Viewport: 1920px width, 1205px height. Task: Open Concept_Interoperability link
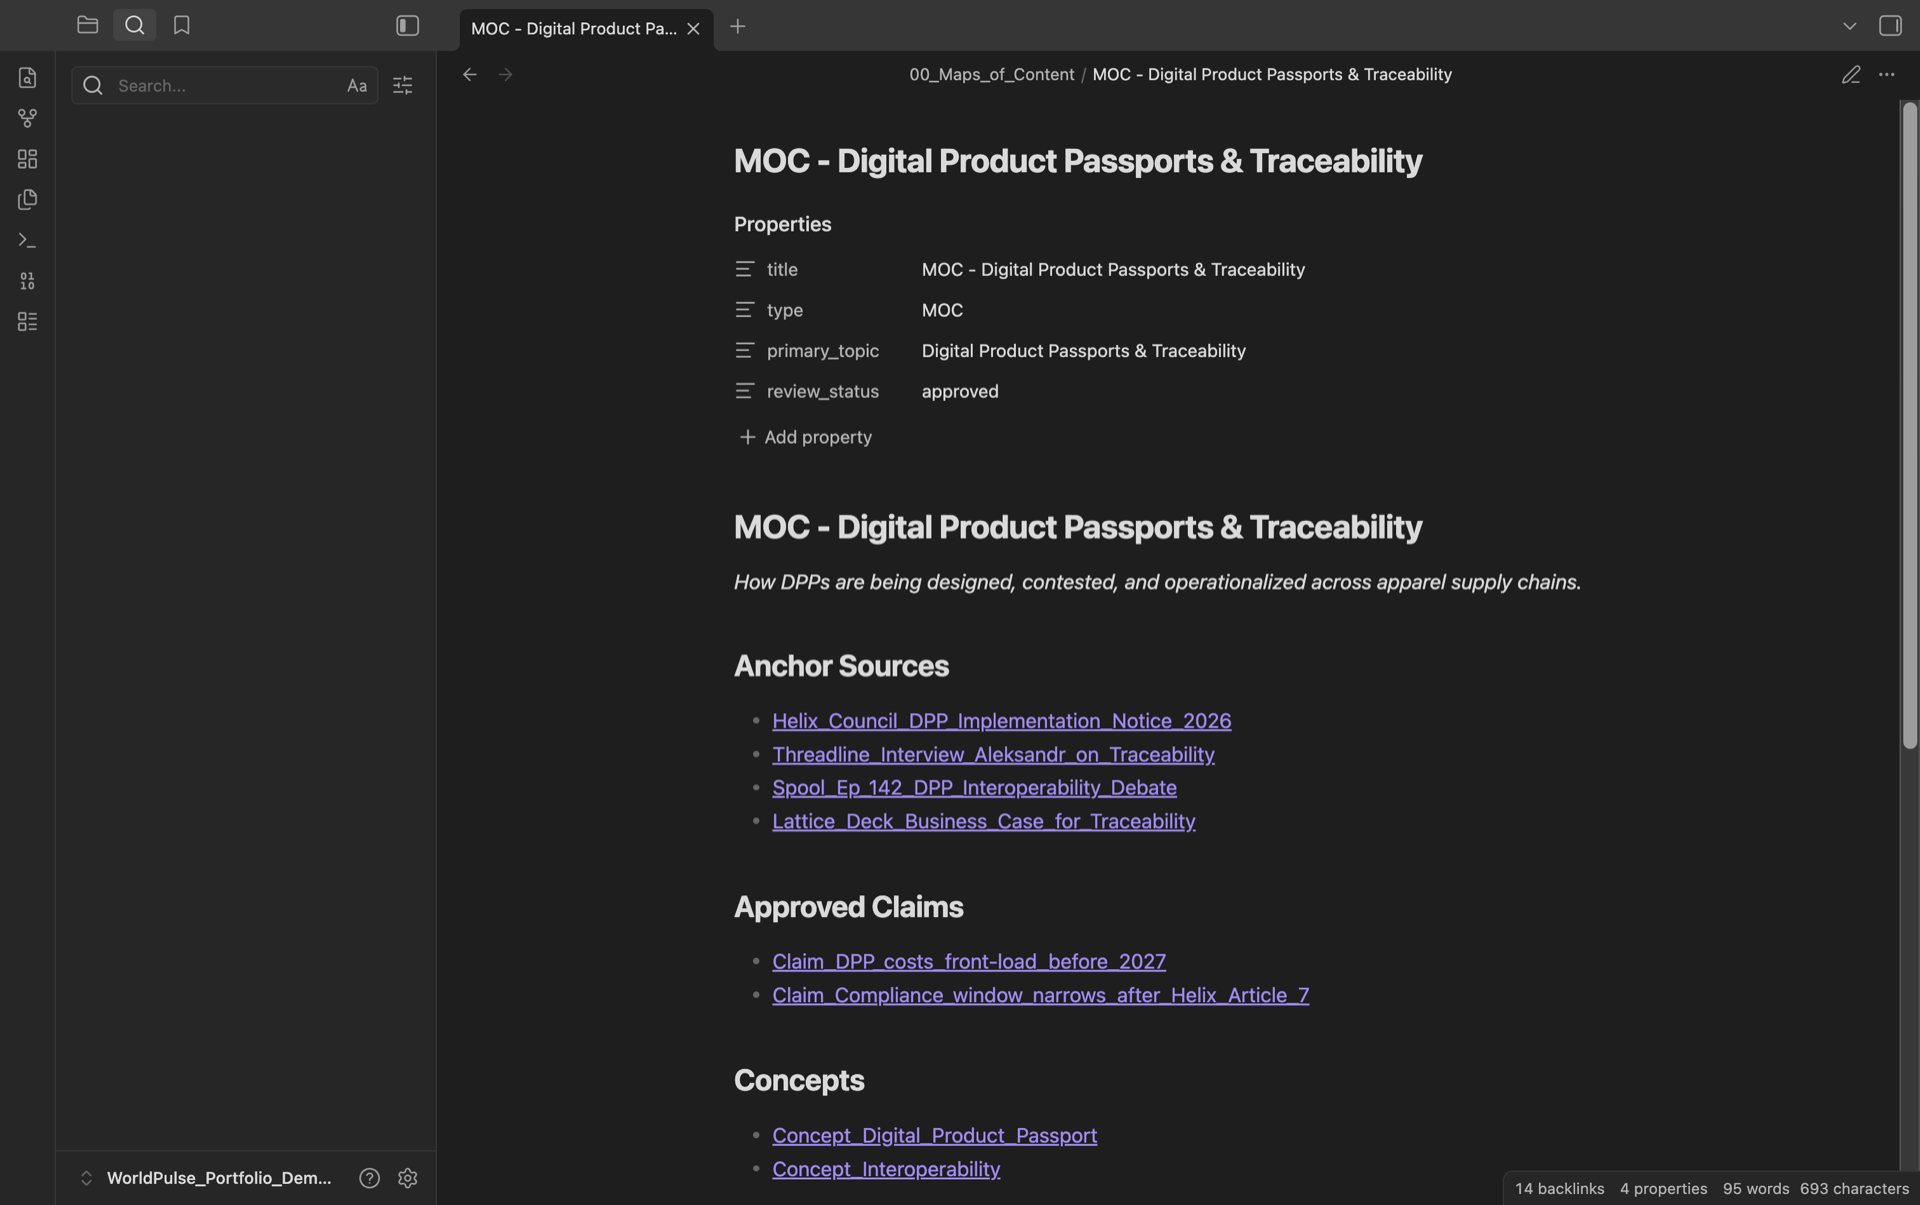[886, 1169]
